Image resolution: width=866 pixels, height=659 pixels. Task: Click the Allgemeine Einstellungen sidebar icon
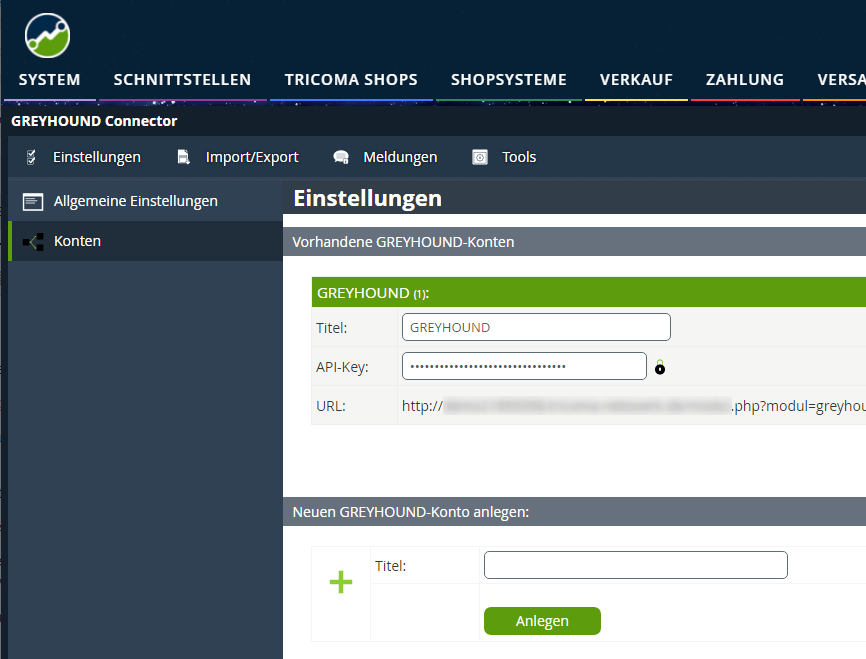(x=33, y=202)
